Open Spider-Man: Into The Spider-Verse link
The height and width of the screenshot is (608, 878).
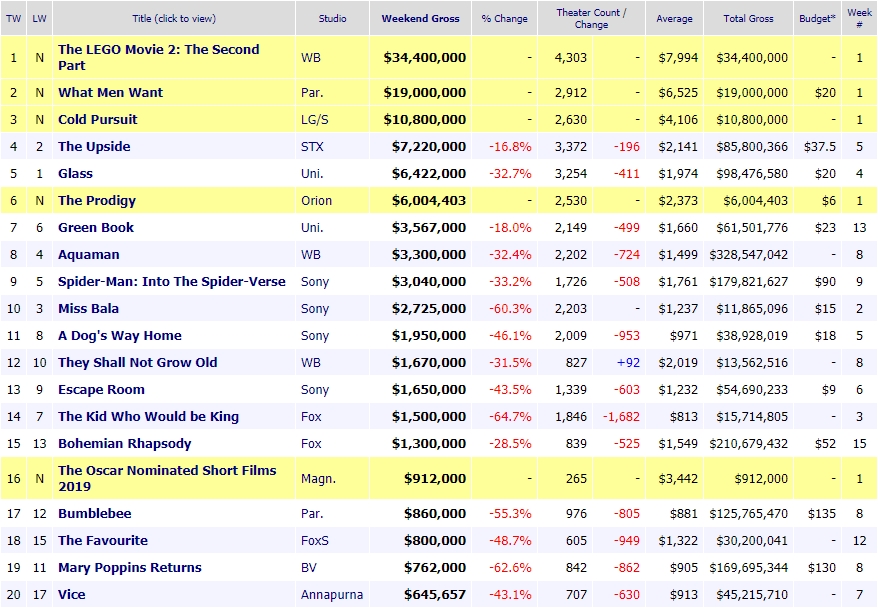[x=172, y=281]
